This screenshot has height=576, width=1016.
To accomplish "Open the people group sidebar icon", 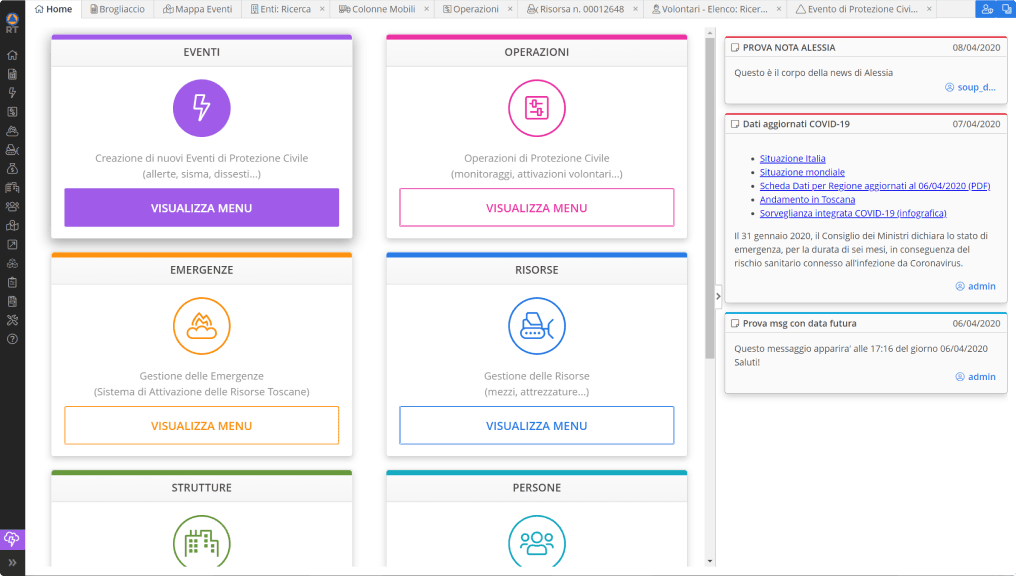I will click(12, 207).
